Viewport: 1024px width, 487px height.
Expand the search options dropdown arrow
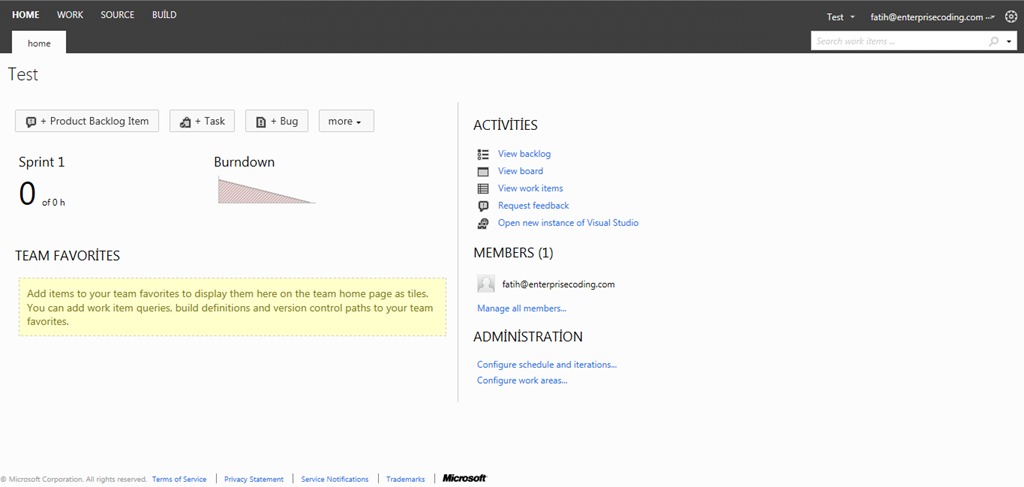point(1010,41)
